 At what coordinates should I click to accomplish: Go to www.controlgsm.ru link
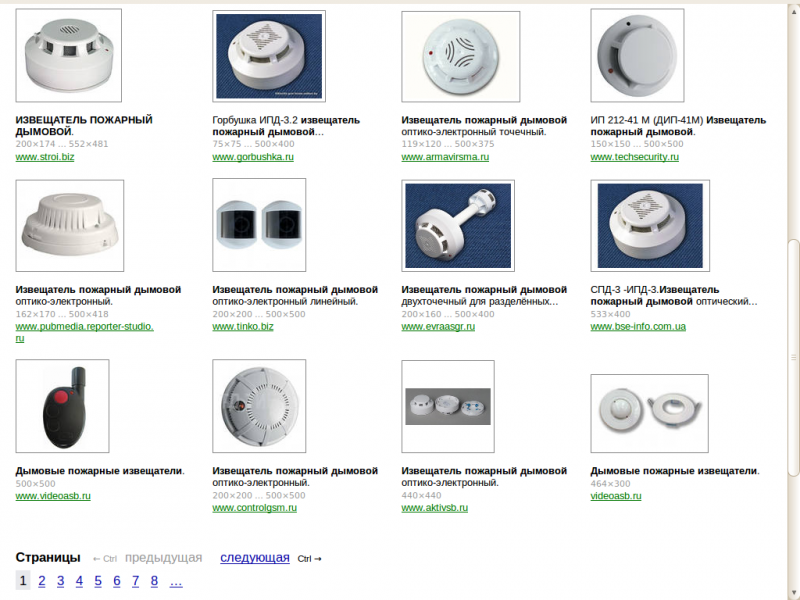255,508
